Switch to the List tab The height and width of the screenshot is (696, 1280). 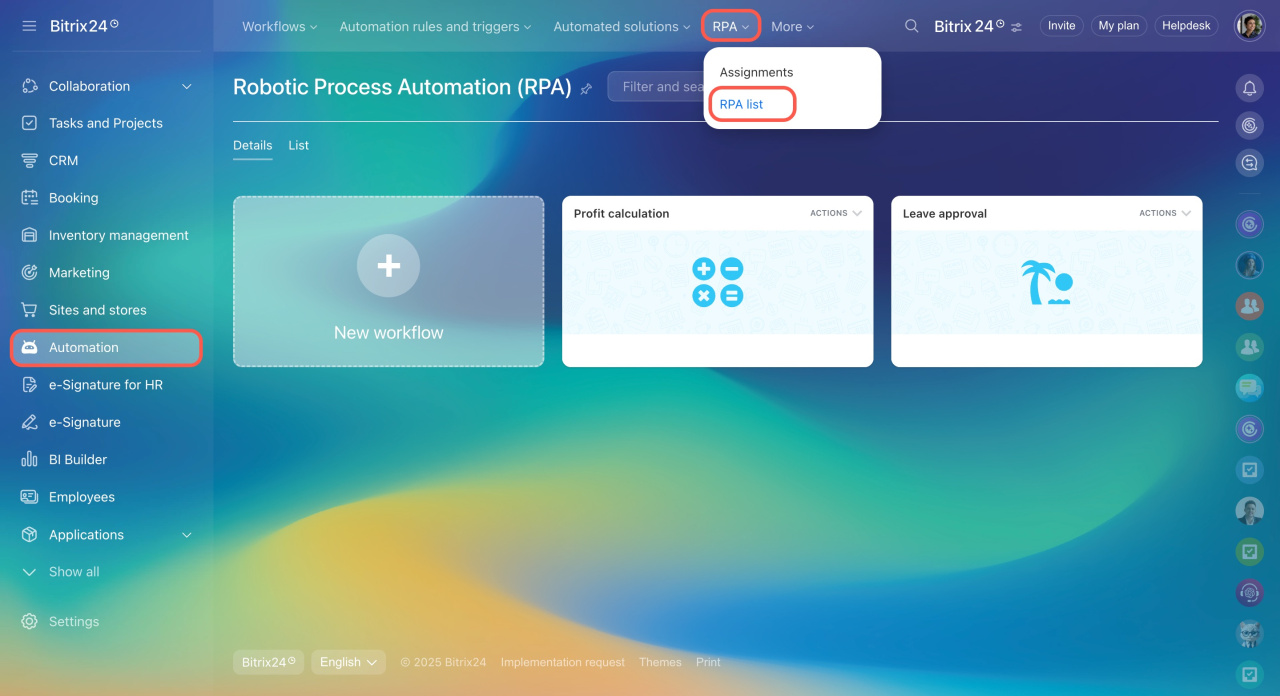tap(299, 145)
